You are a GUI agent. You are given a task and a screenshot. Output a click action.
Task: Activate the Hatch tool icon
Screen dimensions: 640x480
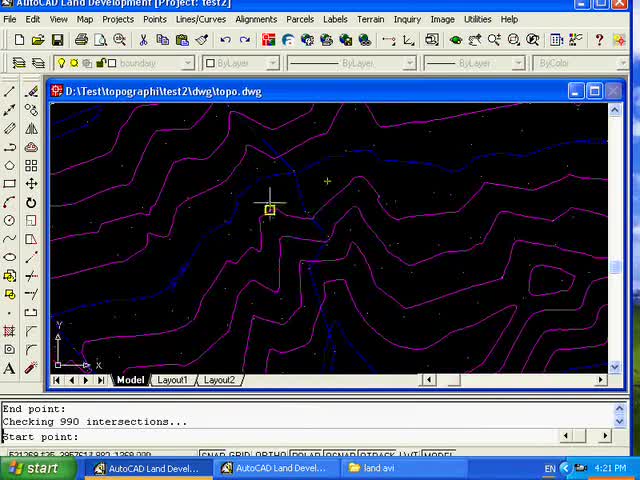tap(9, 331)
